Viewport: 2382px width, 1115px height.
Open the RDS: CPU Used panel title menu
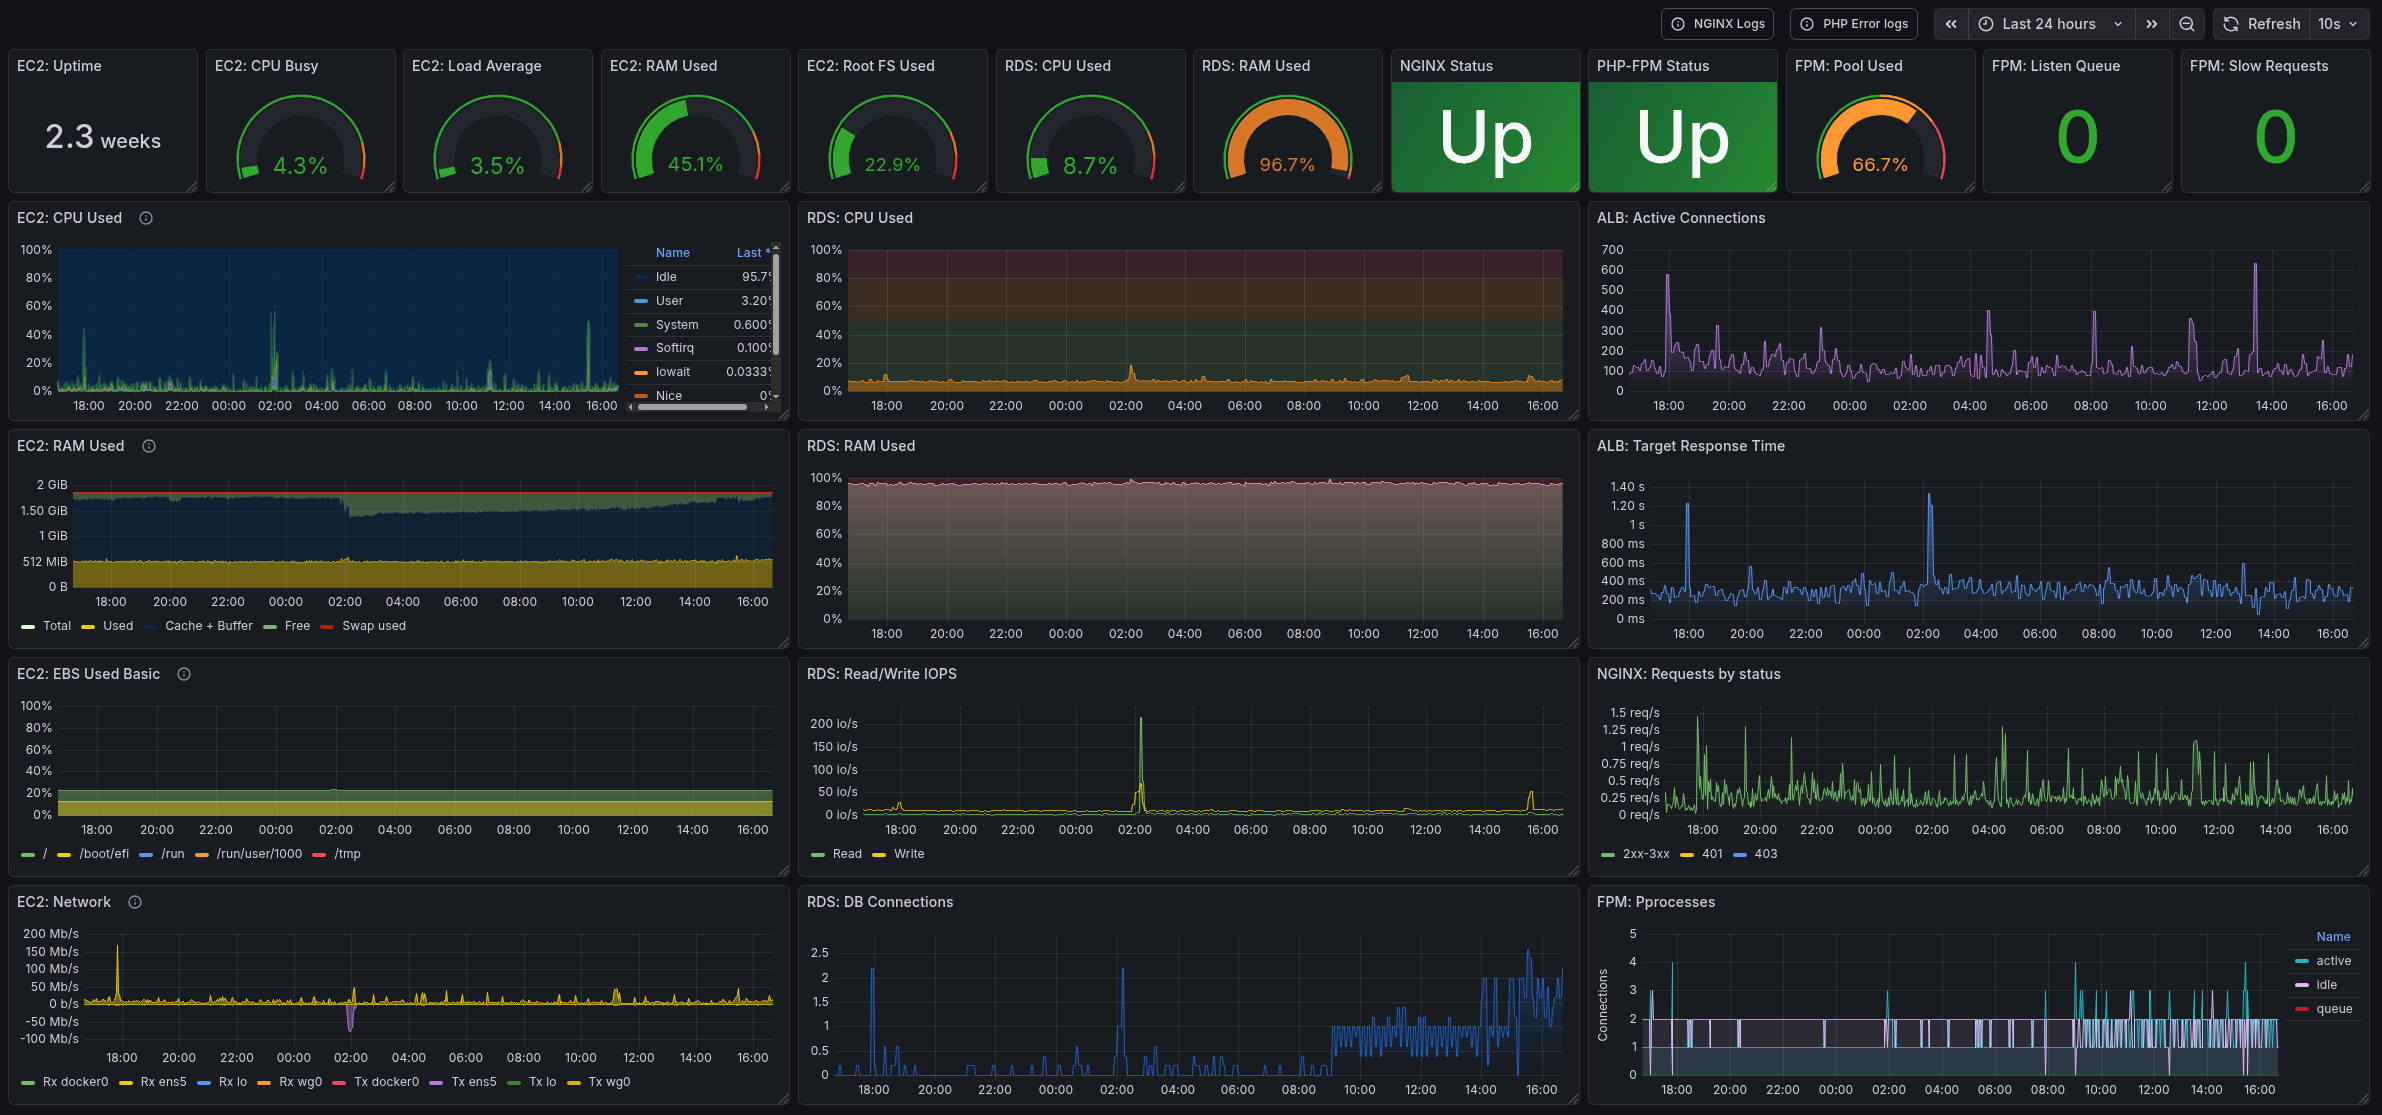click(859, 218)
